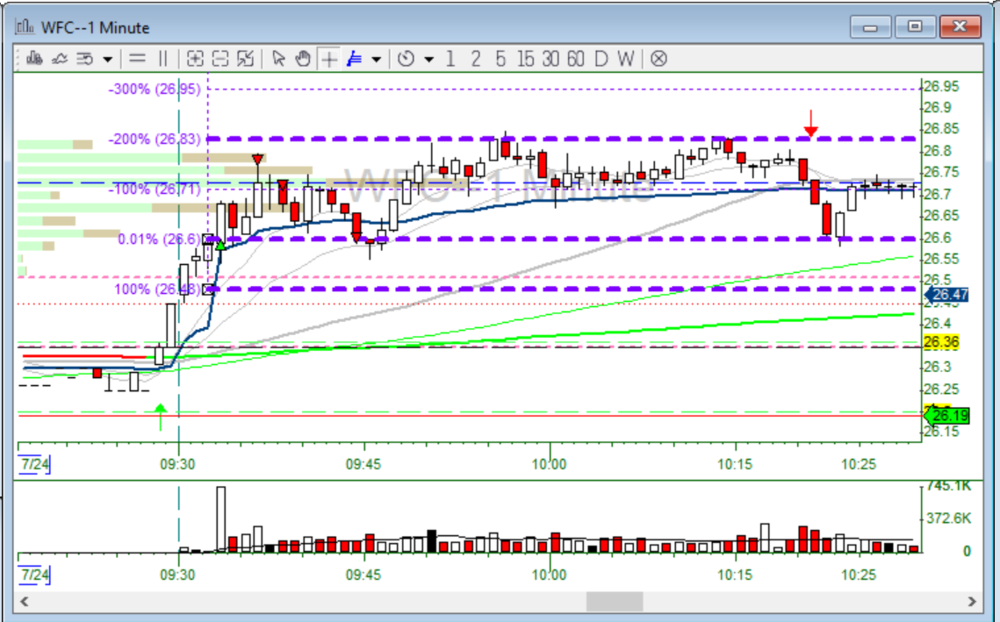This screenshot has width=1000, height=622.
Task: Add a horizontal line with the toolbar tool
Action: tap(137, 58)
